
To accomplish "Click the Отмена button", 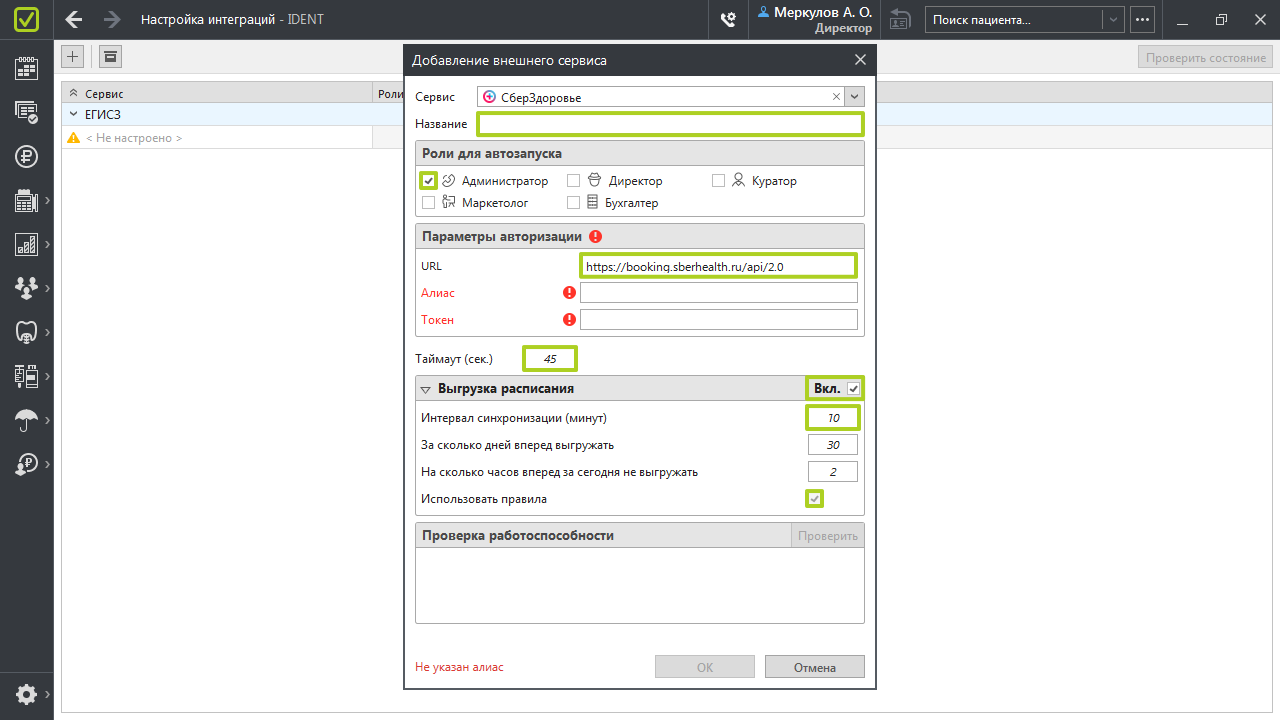I will click(x=814, y=667).
